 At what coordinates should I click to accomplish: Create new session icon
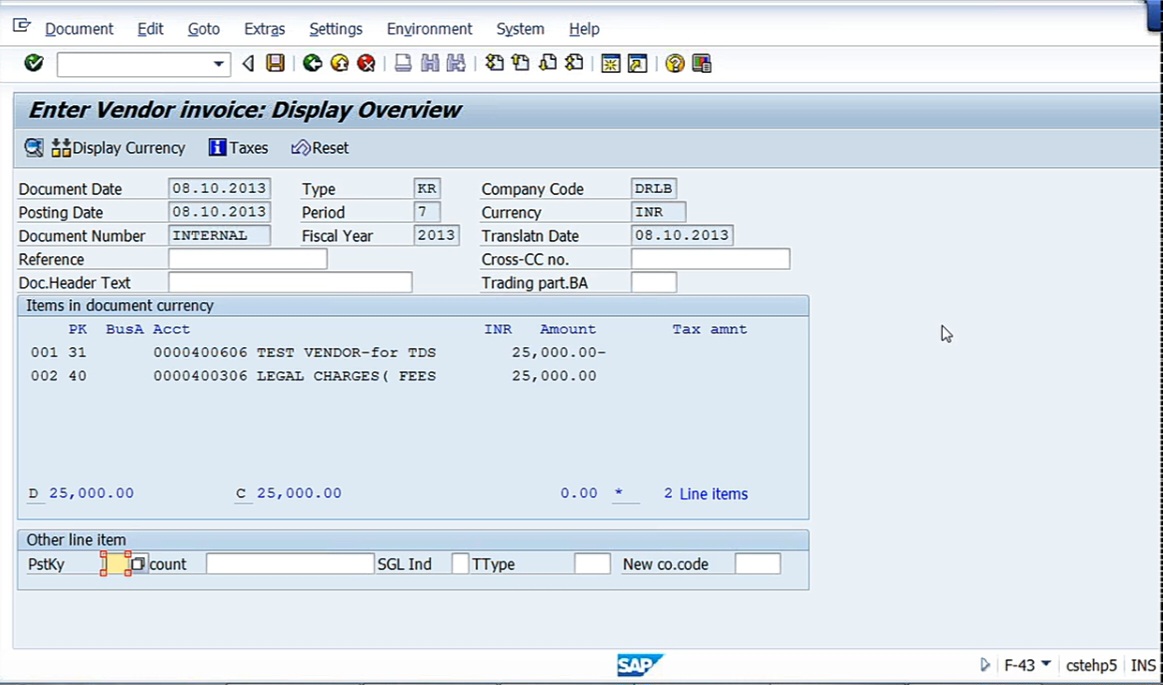point(610,63)
